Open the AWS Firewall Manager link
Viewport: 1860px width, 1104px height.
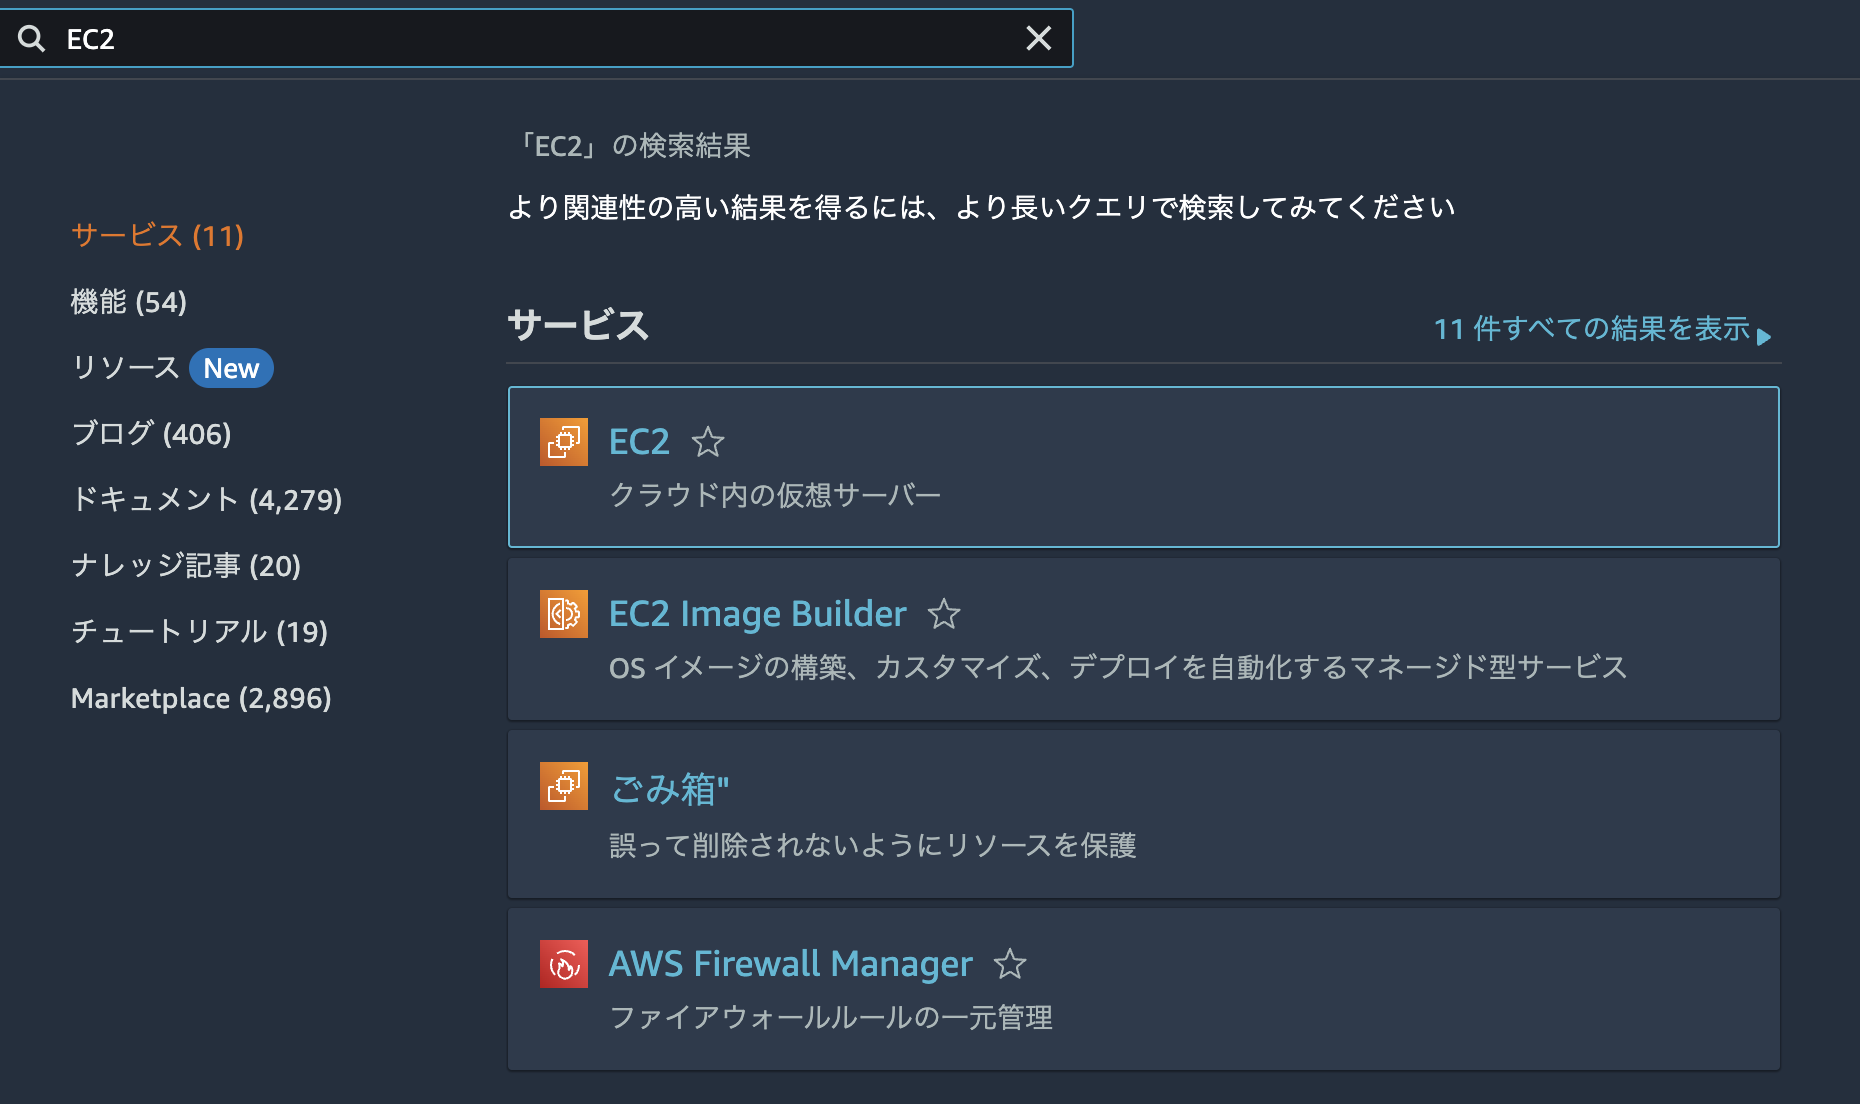[790, 964]
